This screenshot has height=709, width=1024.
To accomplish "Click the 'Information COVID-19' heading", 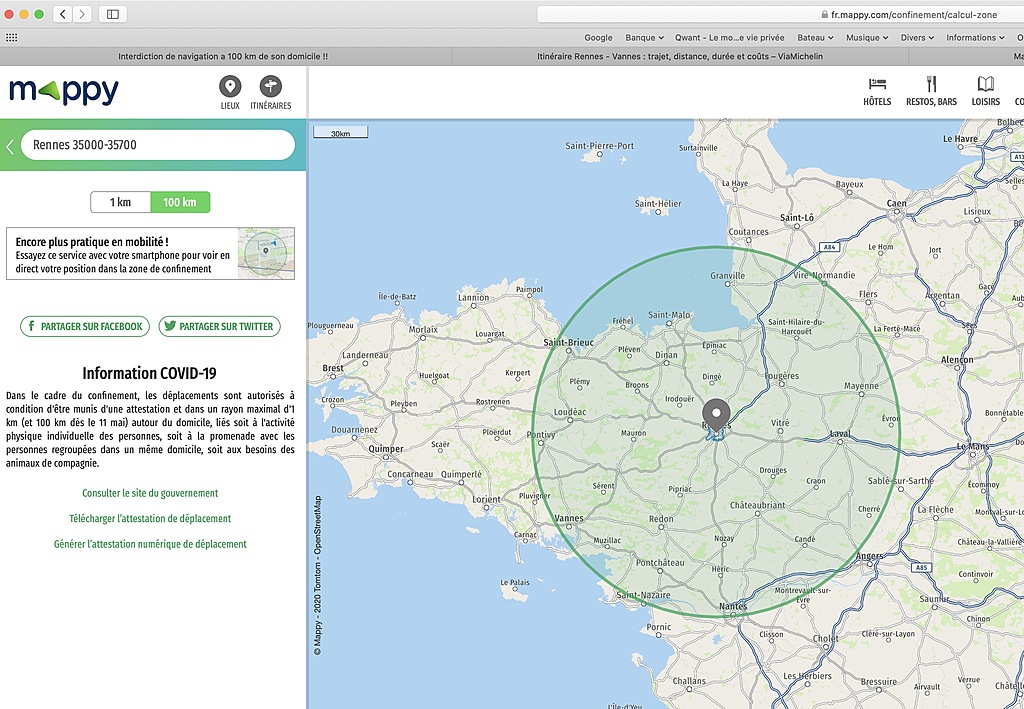I will (149, 373).
